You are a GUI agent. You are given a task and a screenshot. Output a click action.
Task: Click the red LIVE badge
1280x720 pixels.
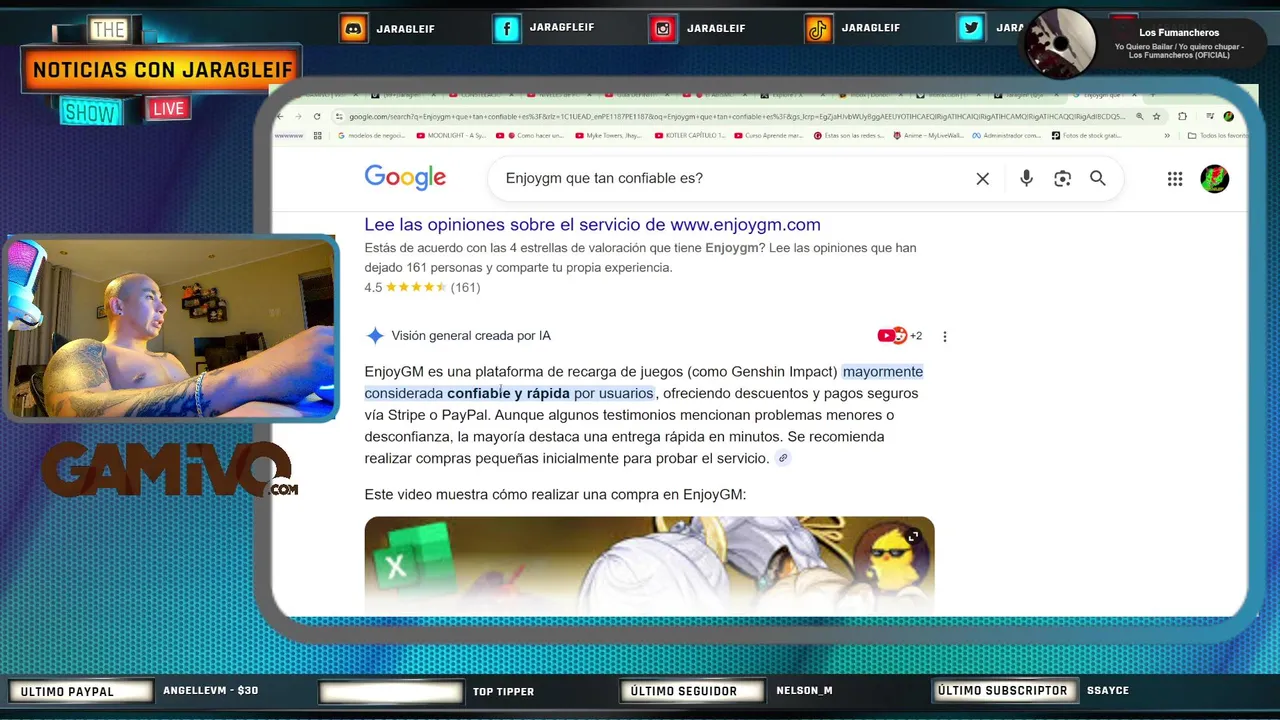168,109
